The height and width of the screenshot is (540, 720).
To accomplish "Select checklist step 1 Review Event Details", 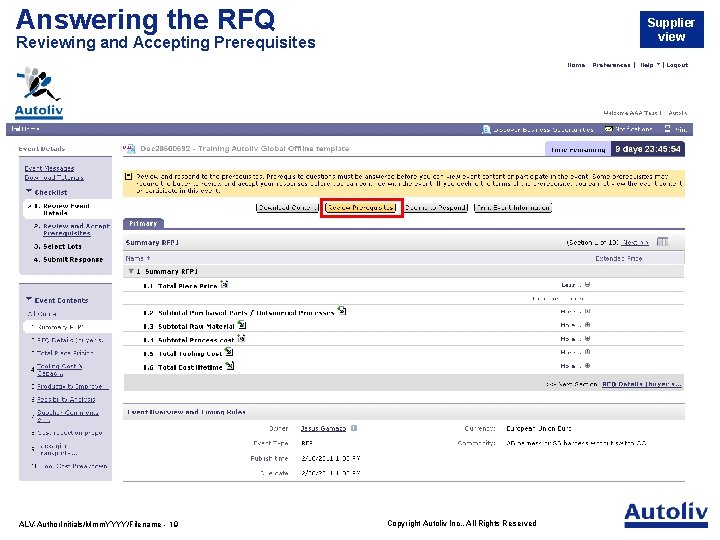I will 67,209.
